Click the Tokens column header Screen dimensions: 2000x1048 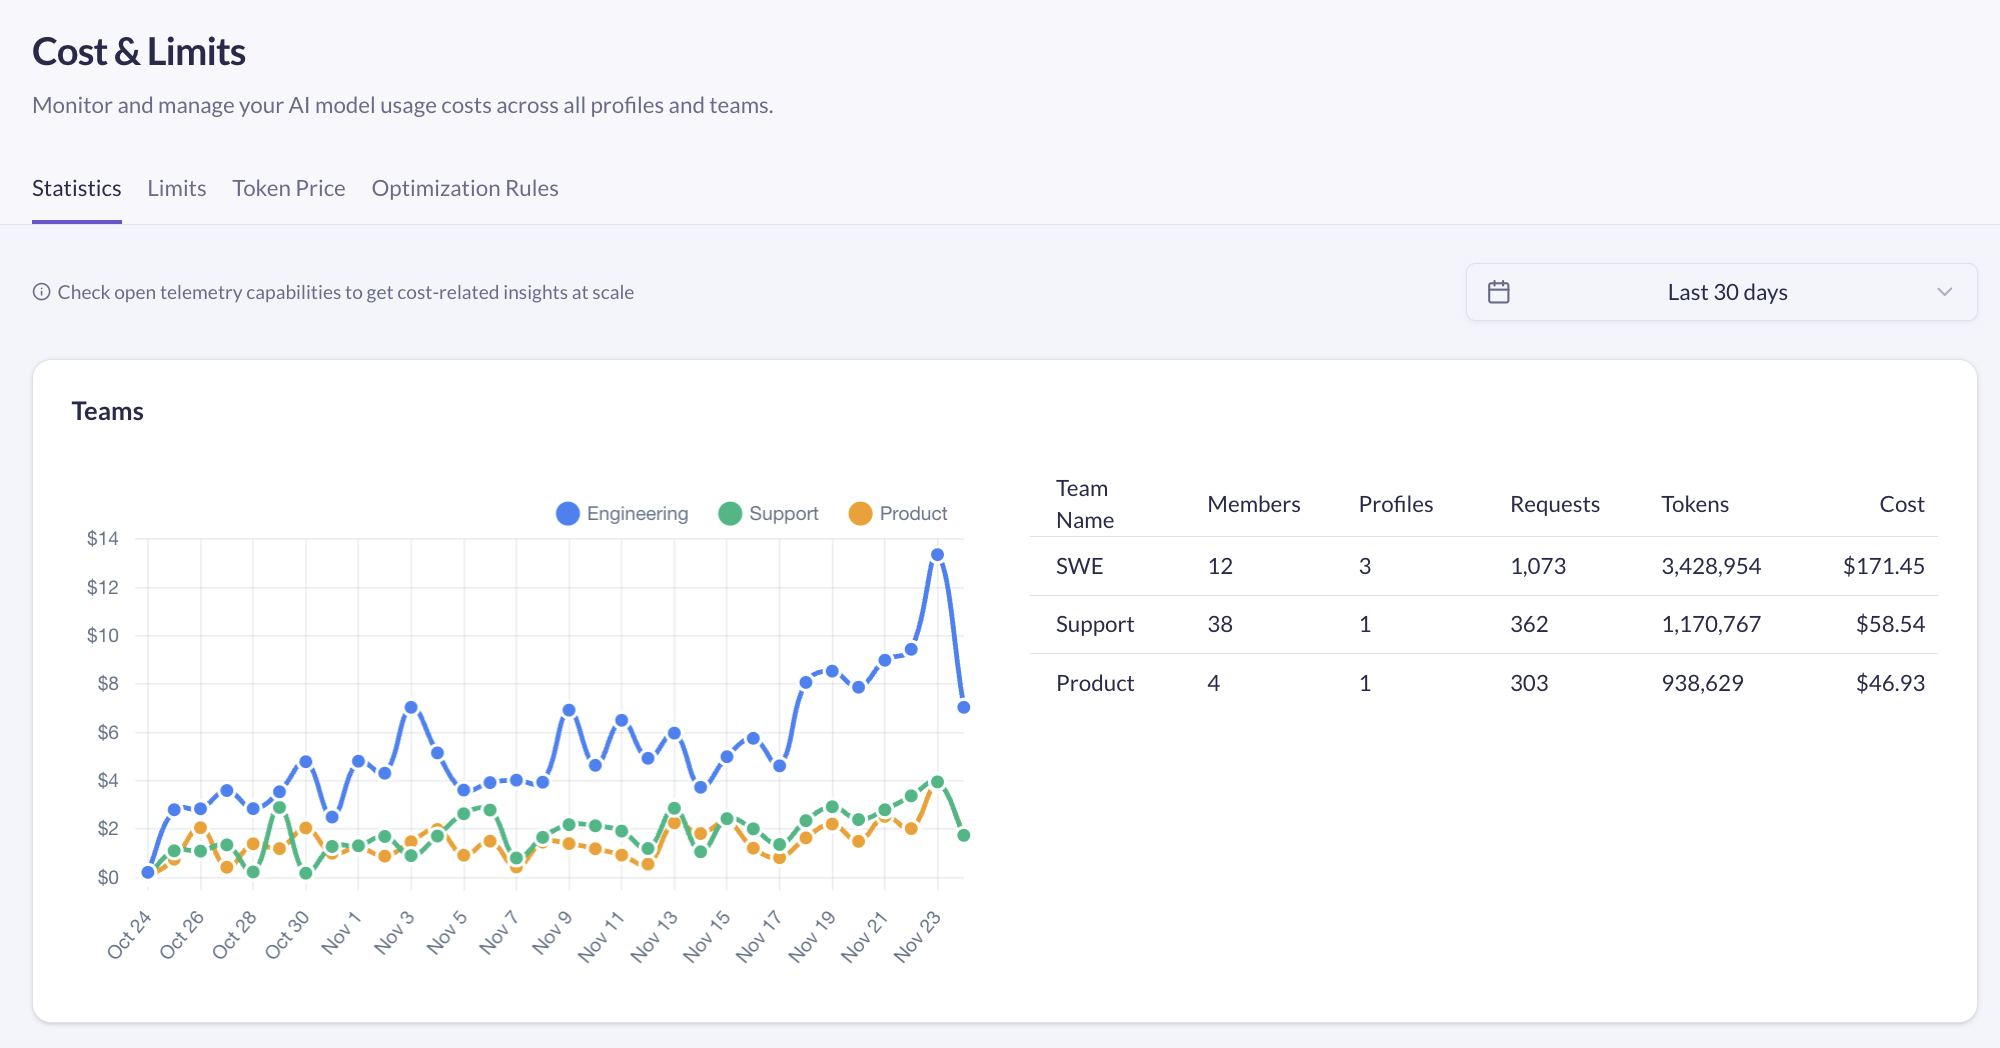tap(1694, 504)
